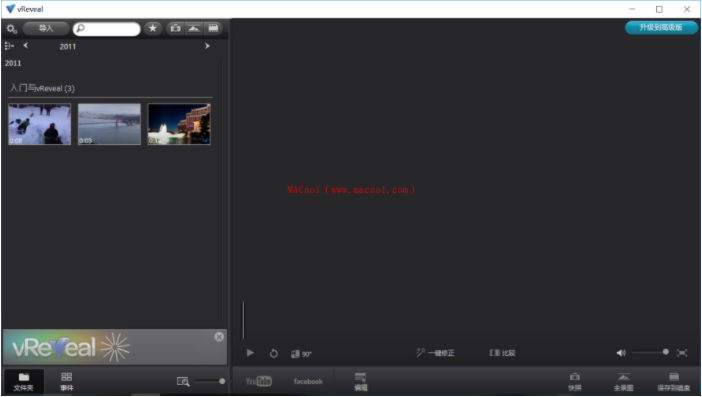Viewport: 702px width, 397px height.
Task: Click the upgrade to premium button
Action: pos(661,28)
